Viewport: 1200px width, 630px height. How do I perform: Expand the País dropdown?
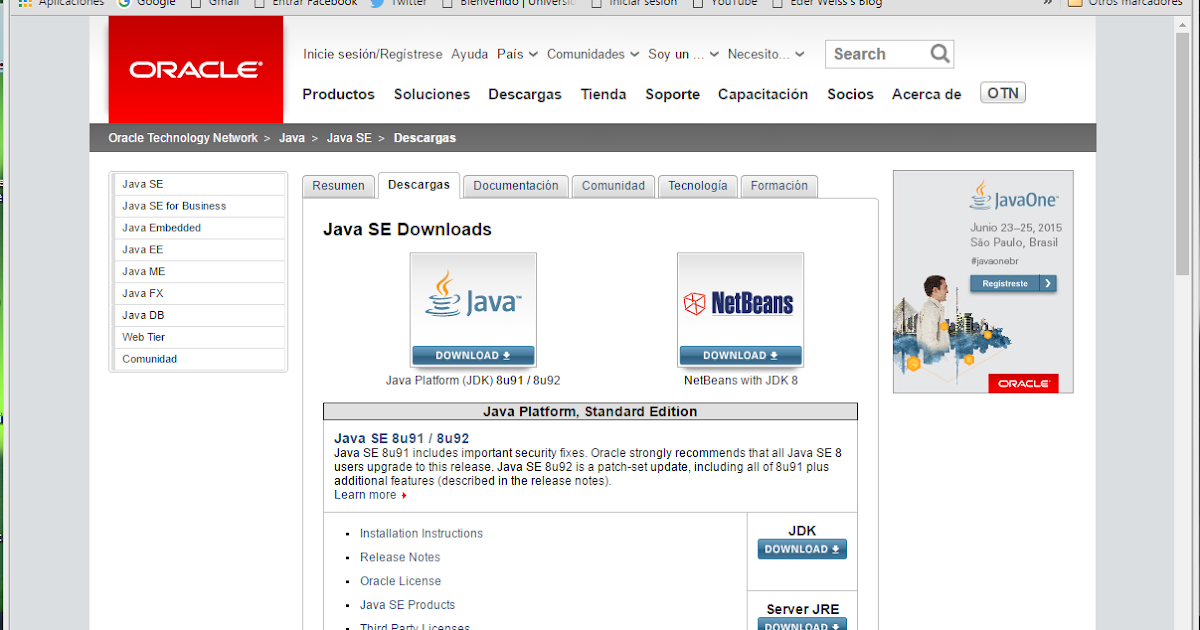pyautogui.click(x=517, y=54)
